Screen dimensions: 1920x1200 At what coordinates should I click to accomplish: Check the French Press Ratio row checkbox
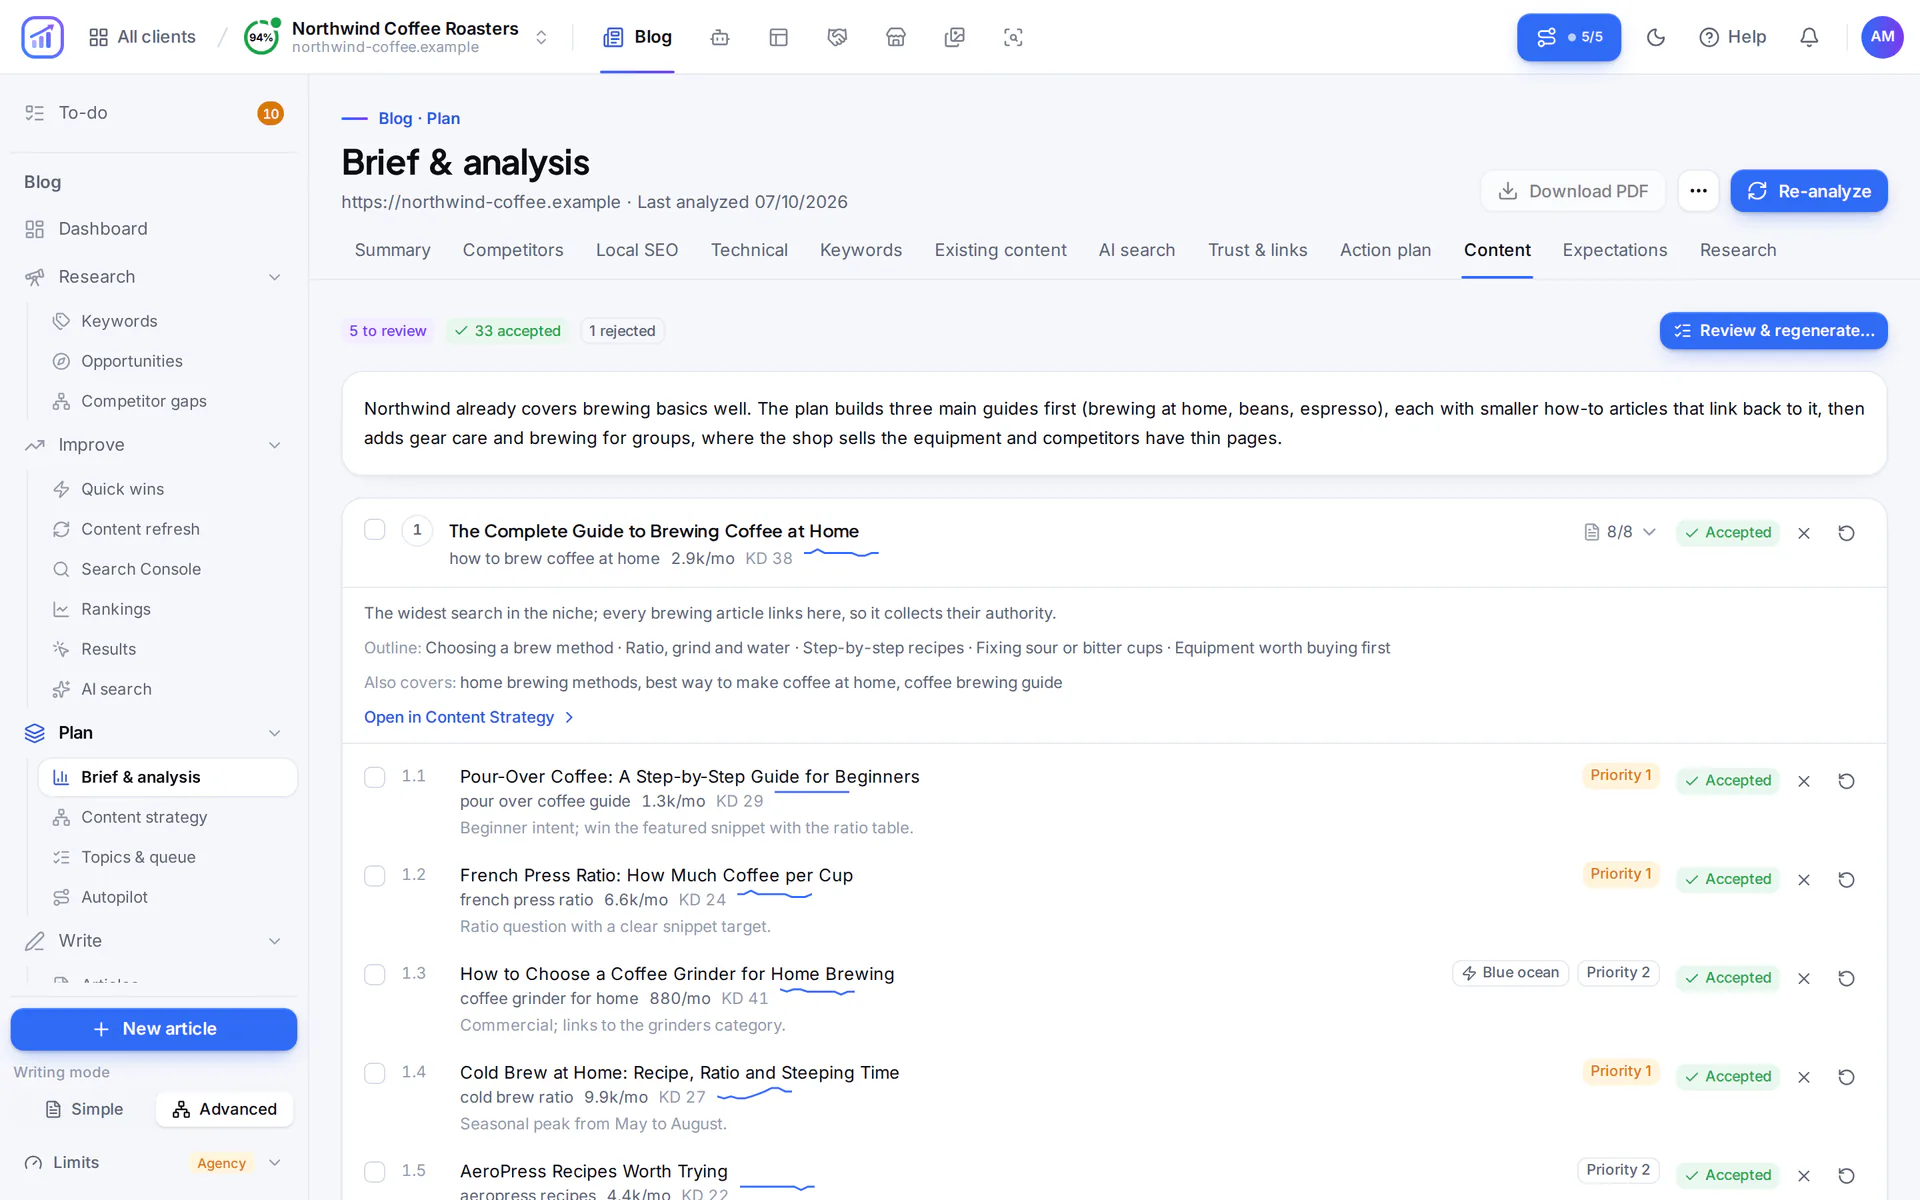375,876
